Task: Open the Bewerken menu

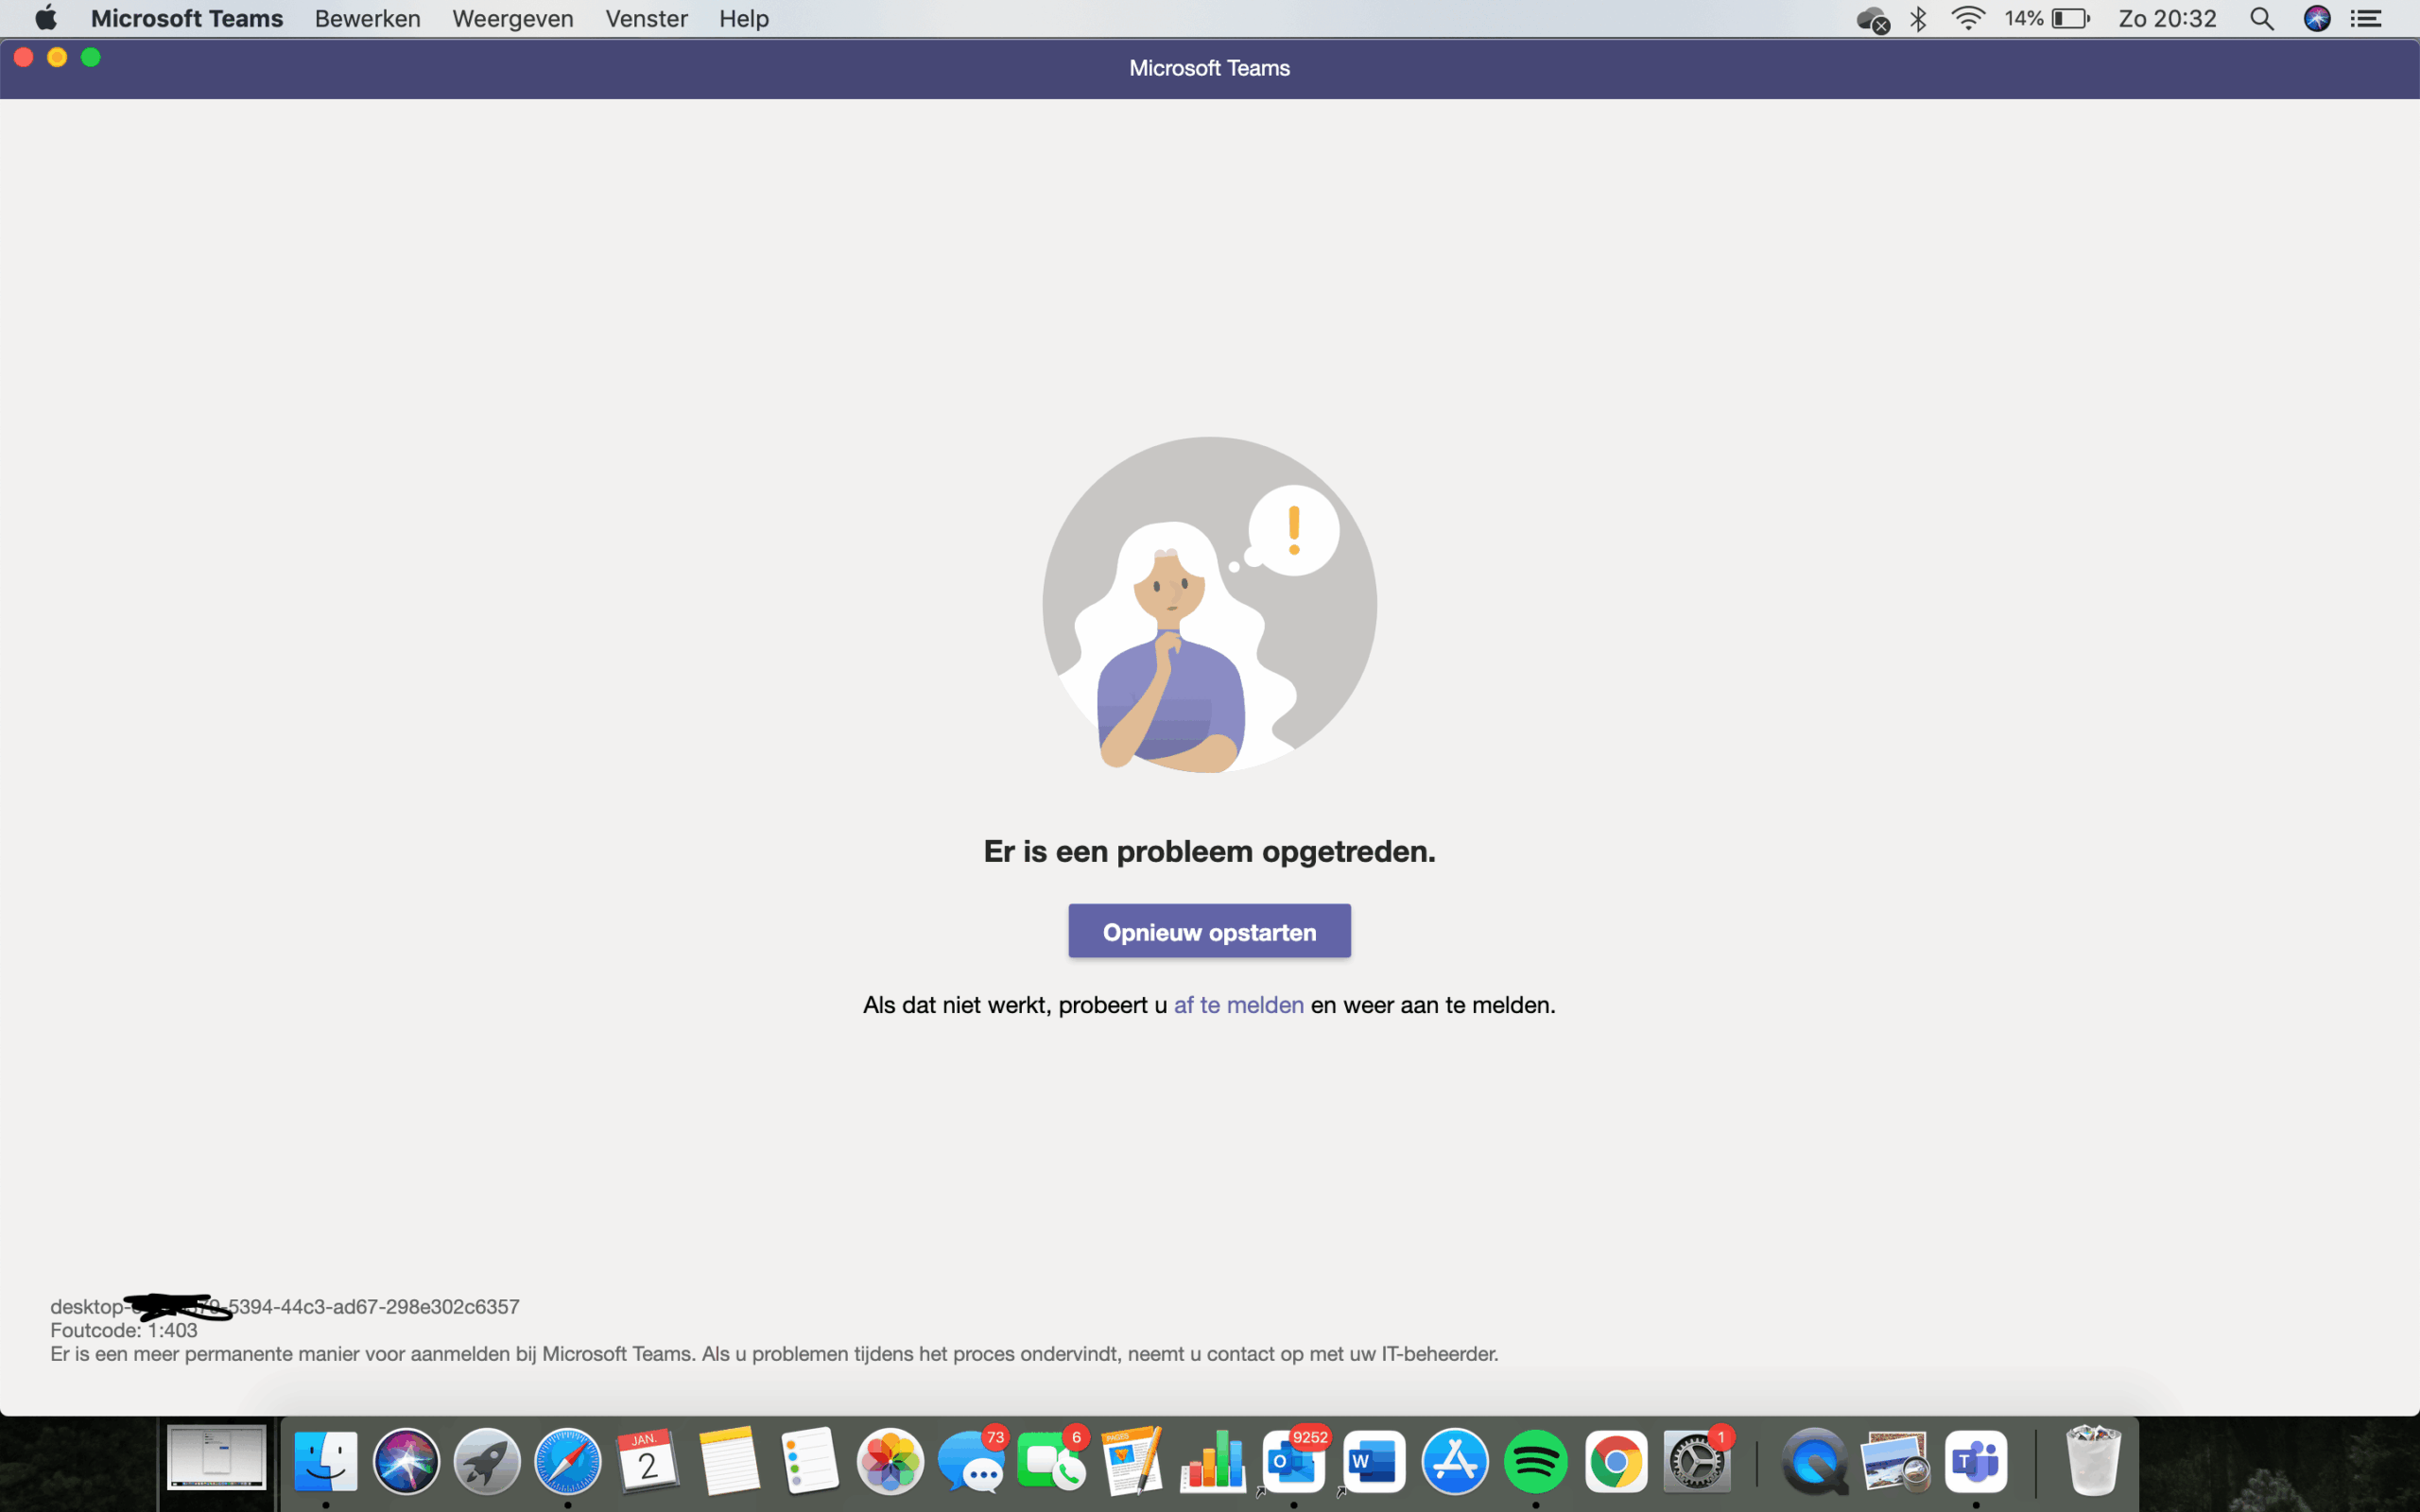Action: point(367,18)
